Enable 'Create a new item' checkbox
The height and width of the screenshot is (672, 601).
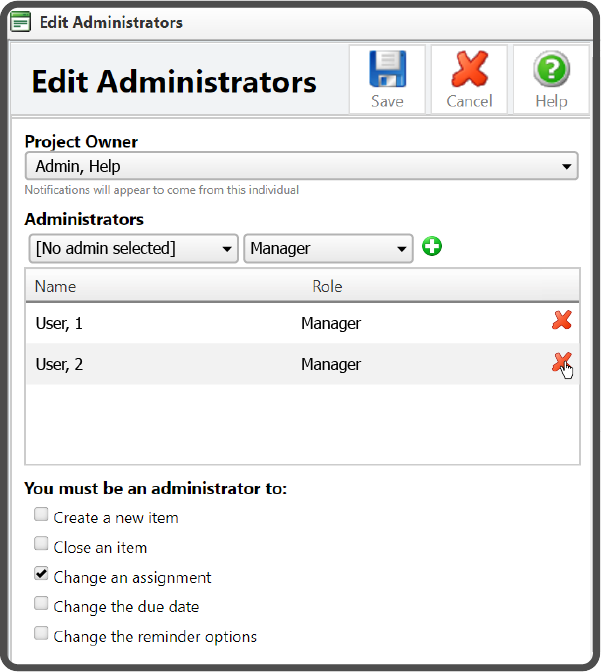coord(41,516)
